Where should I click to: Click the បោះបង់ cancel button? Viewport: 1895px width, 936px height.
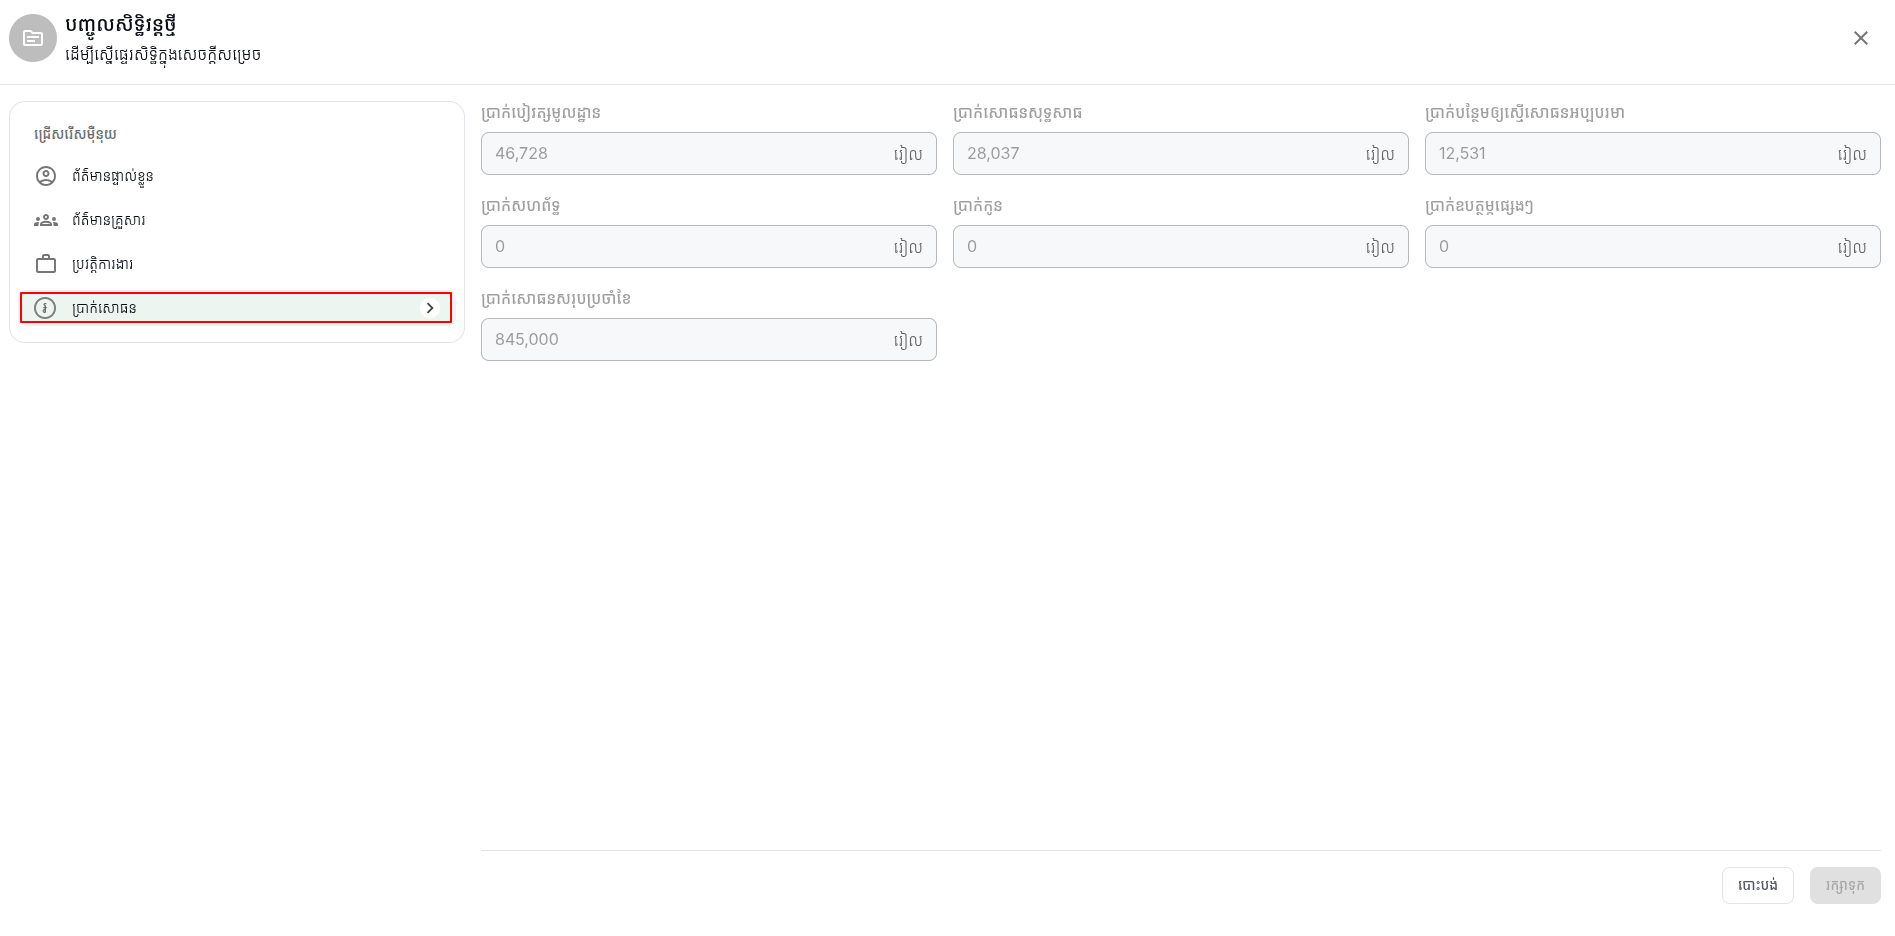pos(1757,885)
